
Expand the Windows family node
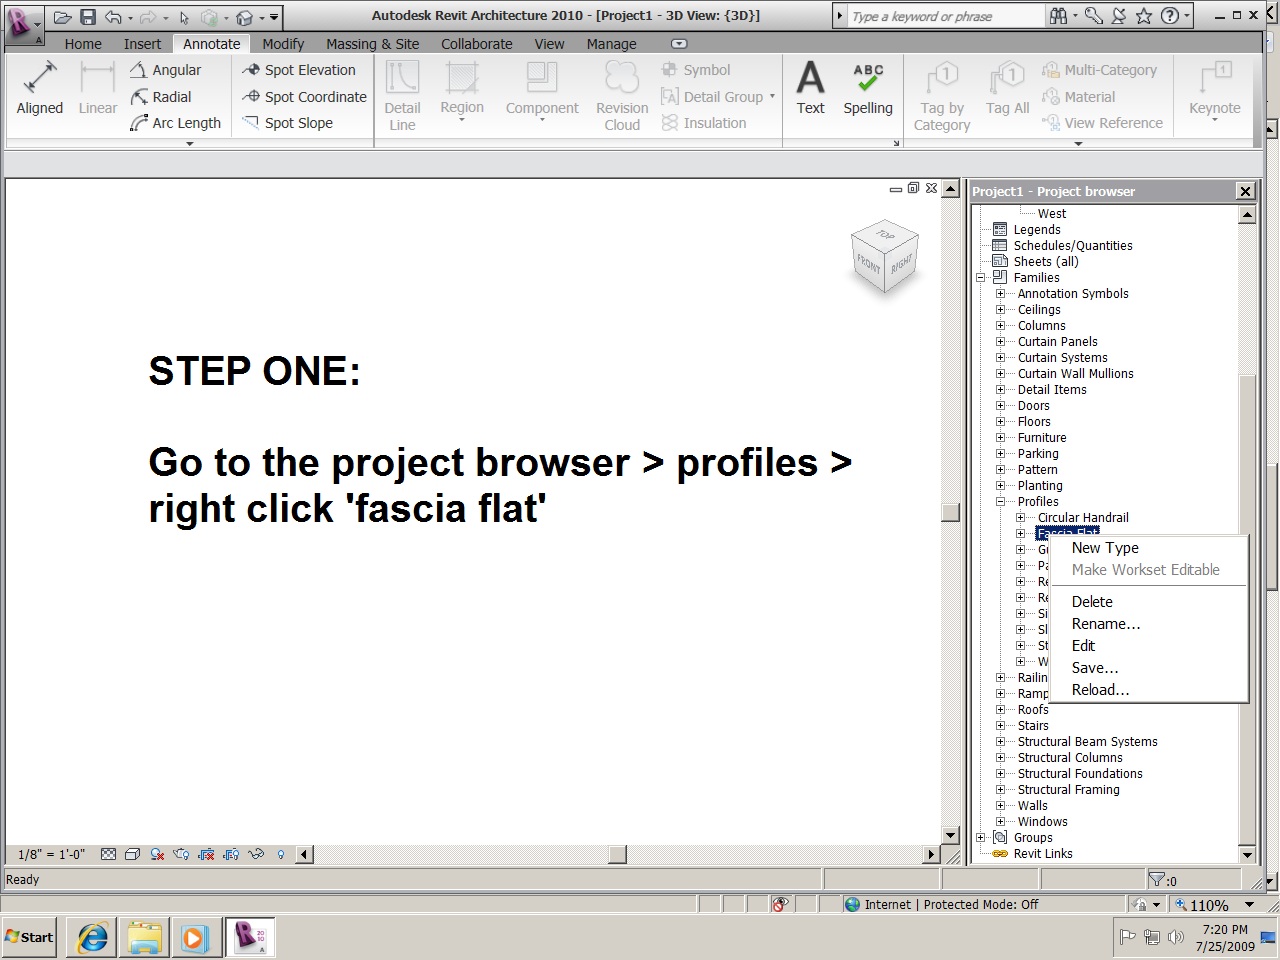(x=1000, y=822)
